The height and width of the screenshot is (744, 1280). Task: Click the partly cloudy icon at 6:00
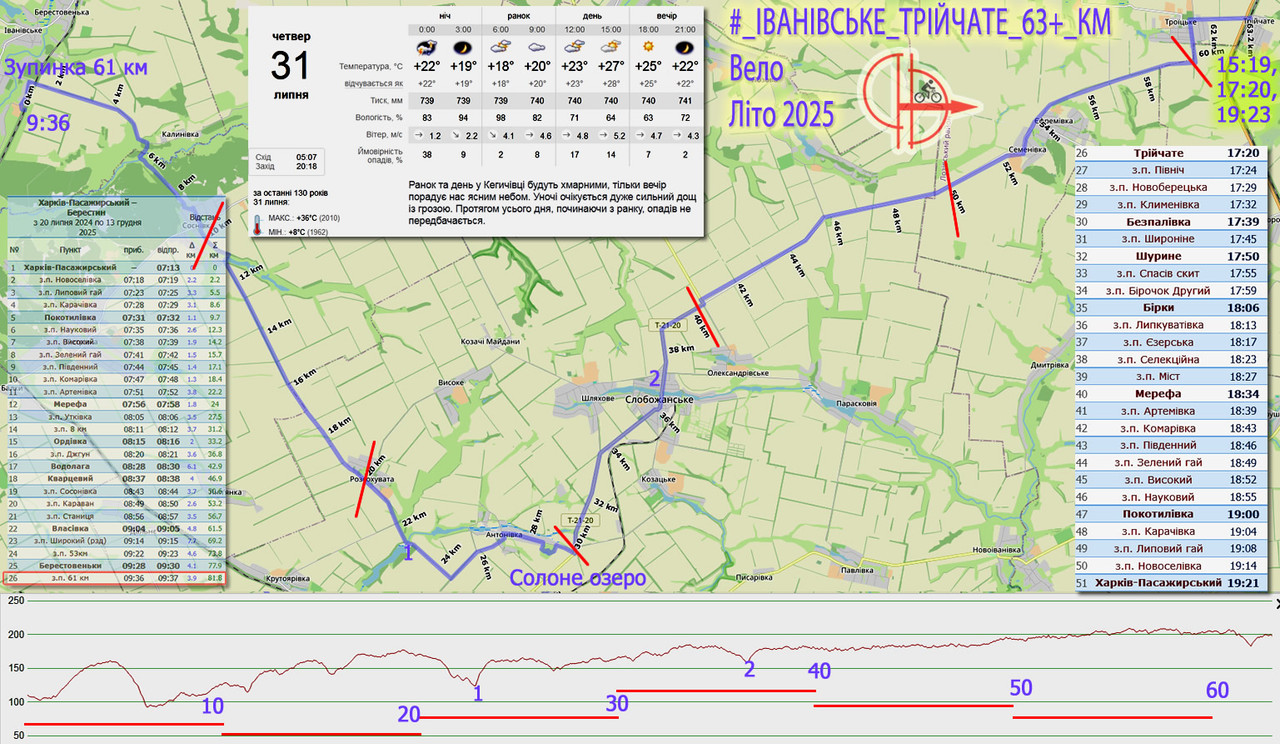502,47
